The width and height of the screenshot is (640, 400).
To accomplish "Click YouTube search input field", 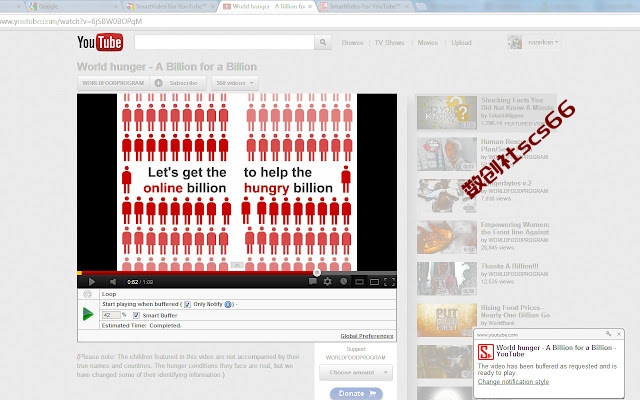I will [224, 42].
